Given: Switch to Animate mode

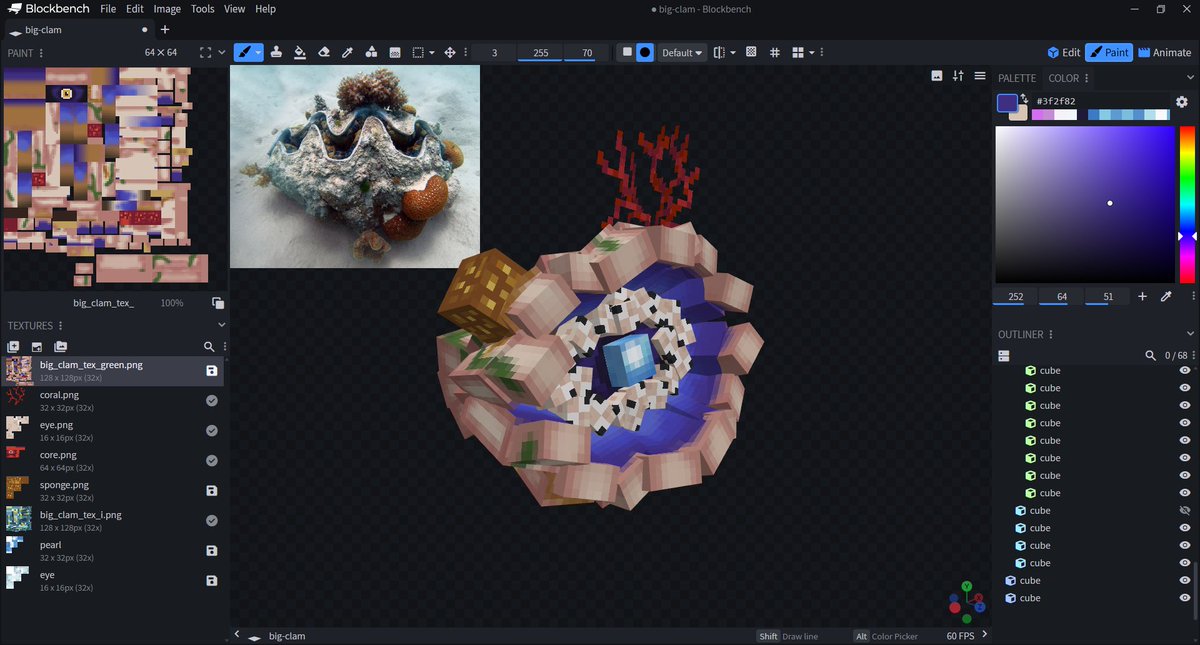Looking at the screenshot, I should pos(1163,52).
